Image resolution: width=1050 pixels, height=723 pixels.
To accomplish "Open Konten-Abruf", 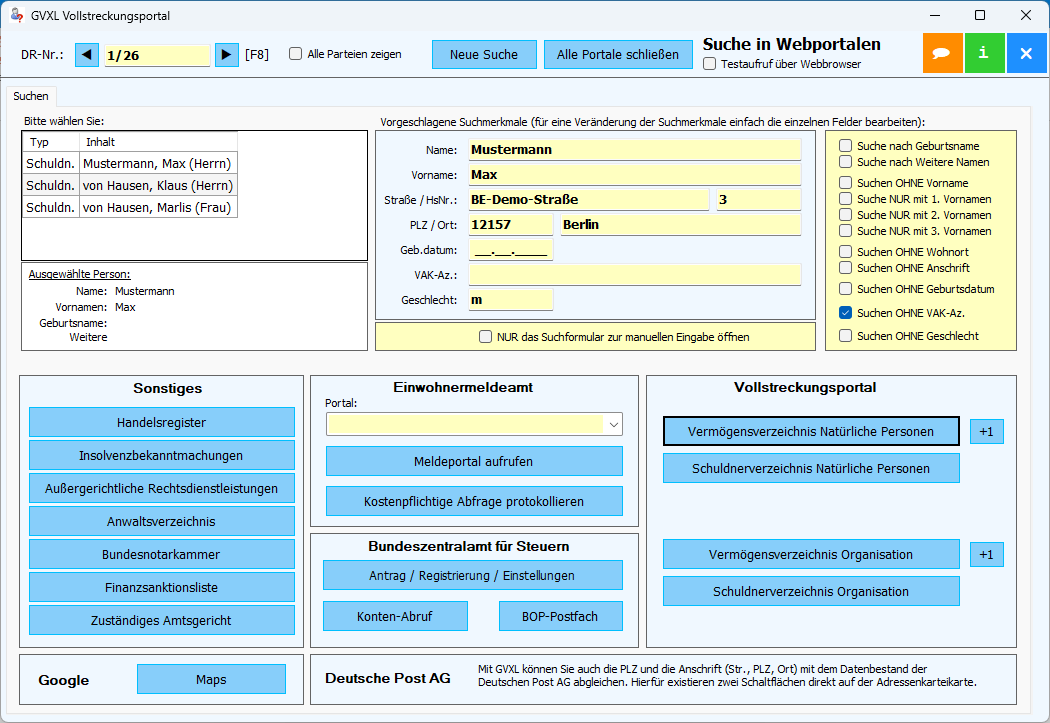I will click(395, 616).
